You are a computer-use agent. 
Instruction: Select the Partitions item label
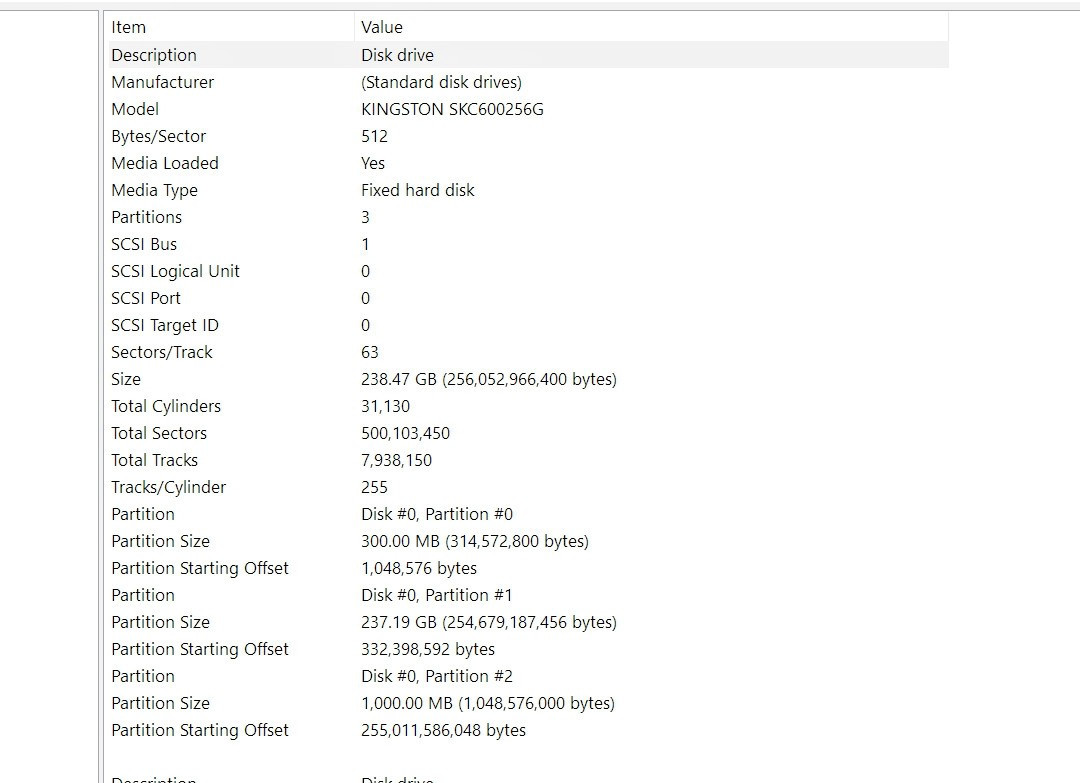coord(147,217)
